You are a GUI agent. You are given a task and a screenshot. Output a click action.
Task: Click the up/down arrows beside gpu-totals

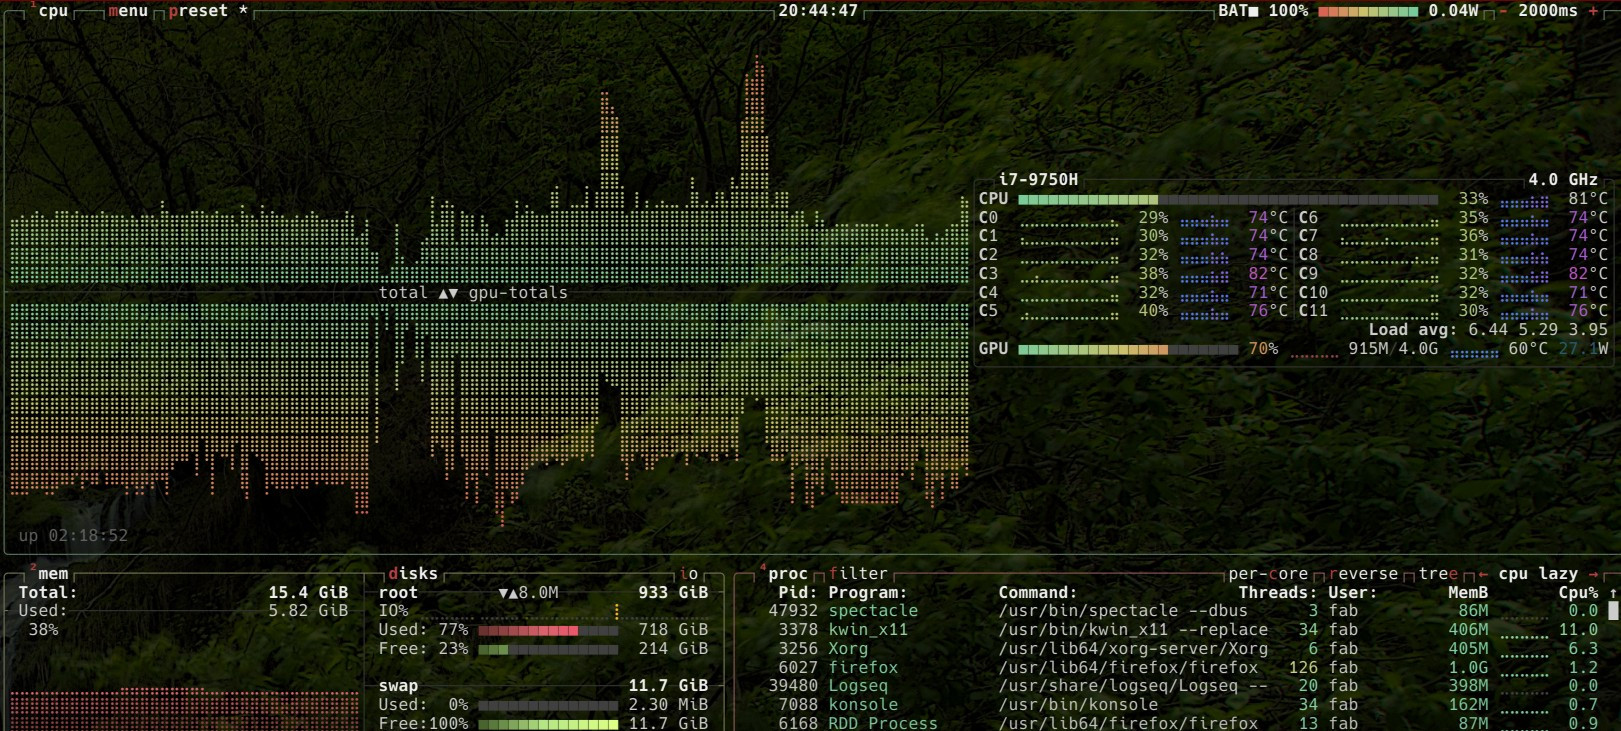[448, 293]
